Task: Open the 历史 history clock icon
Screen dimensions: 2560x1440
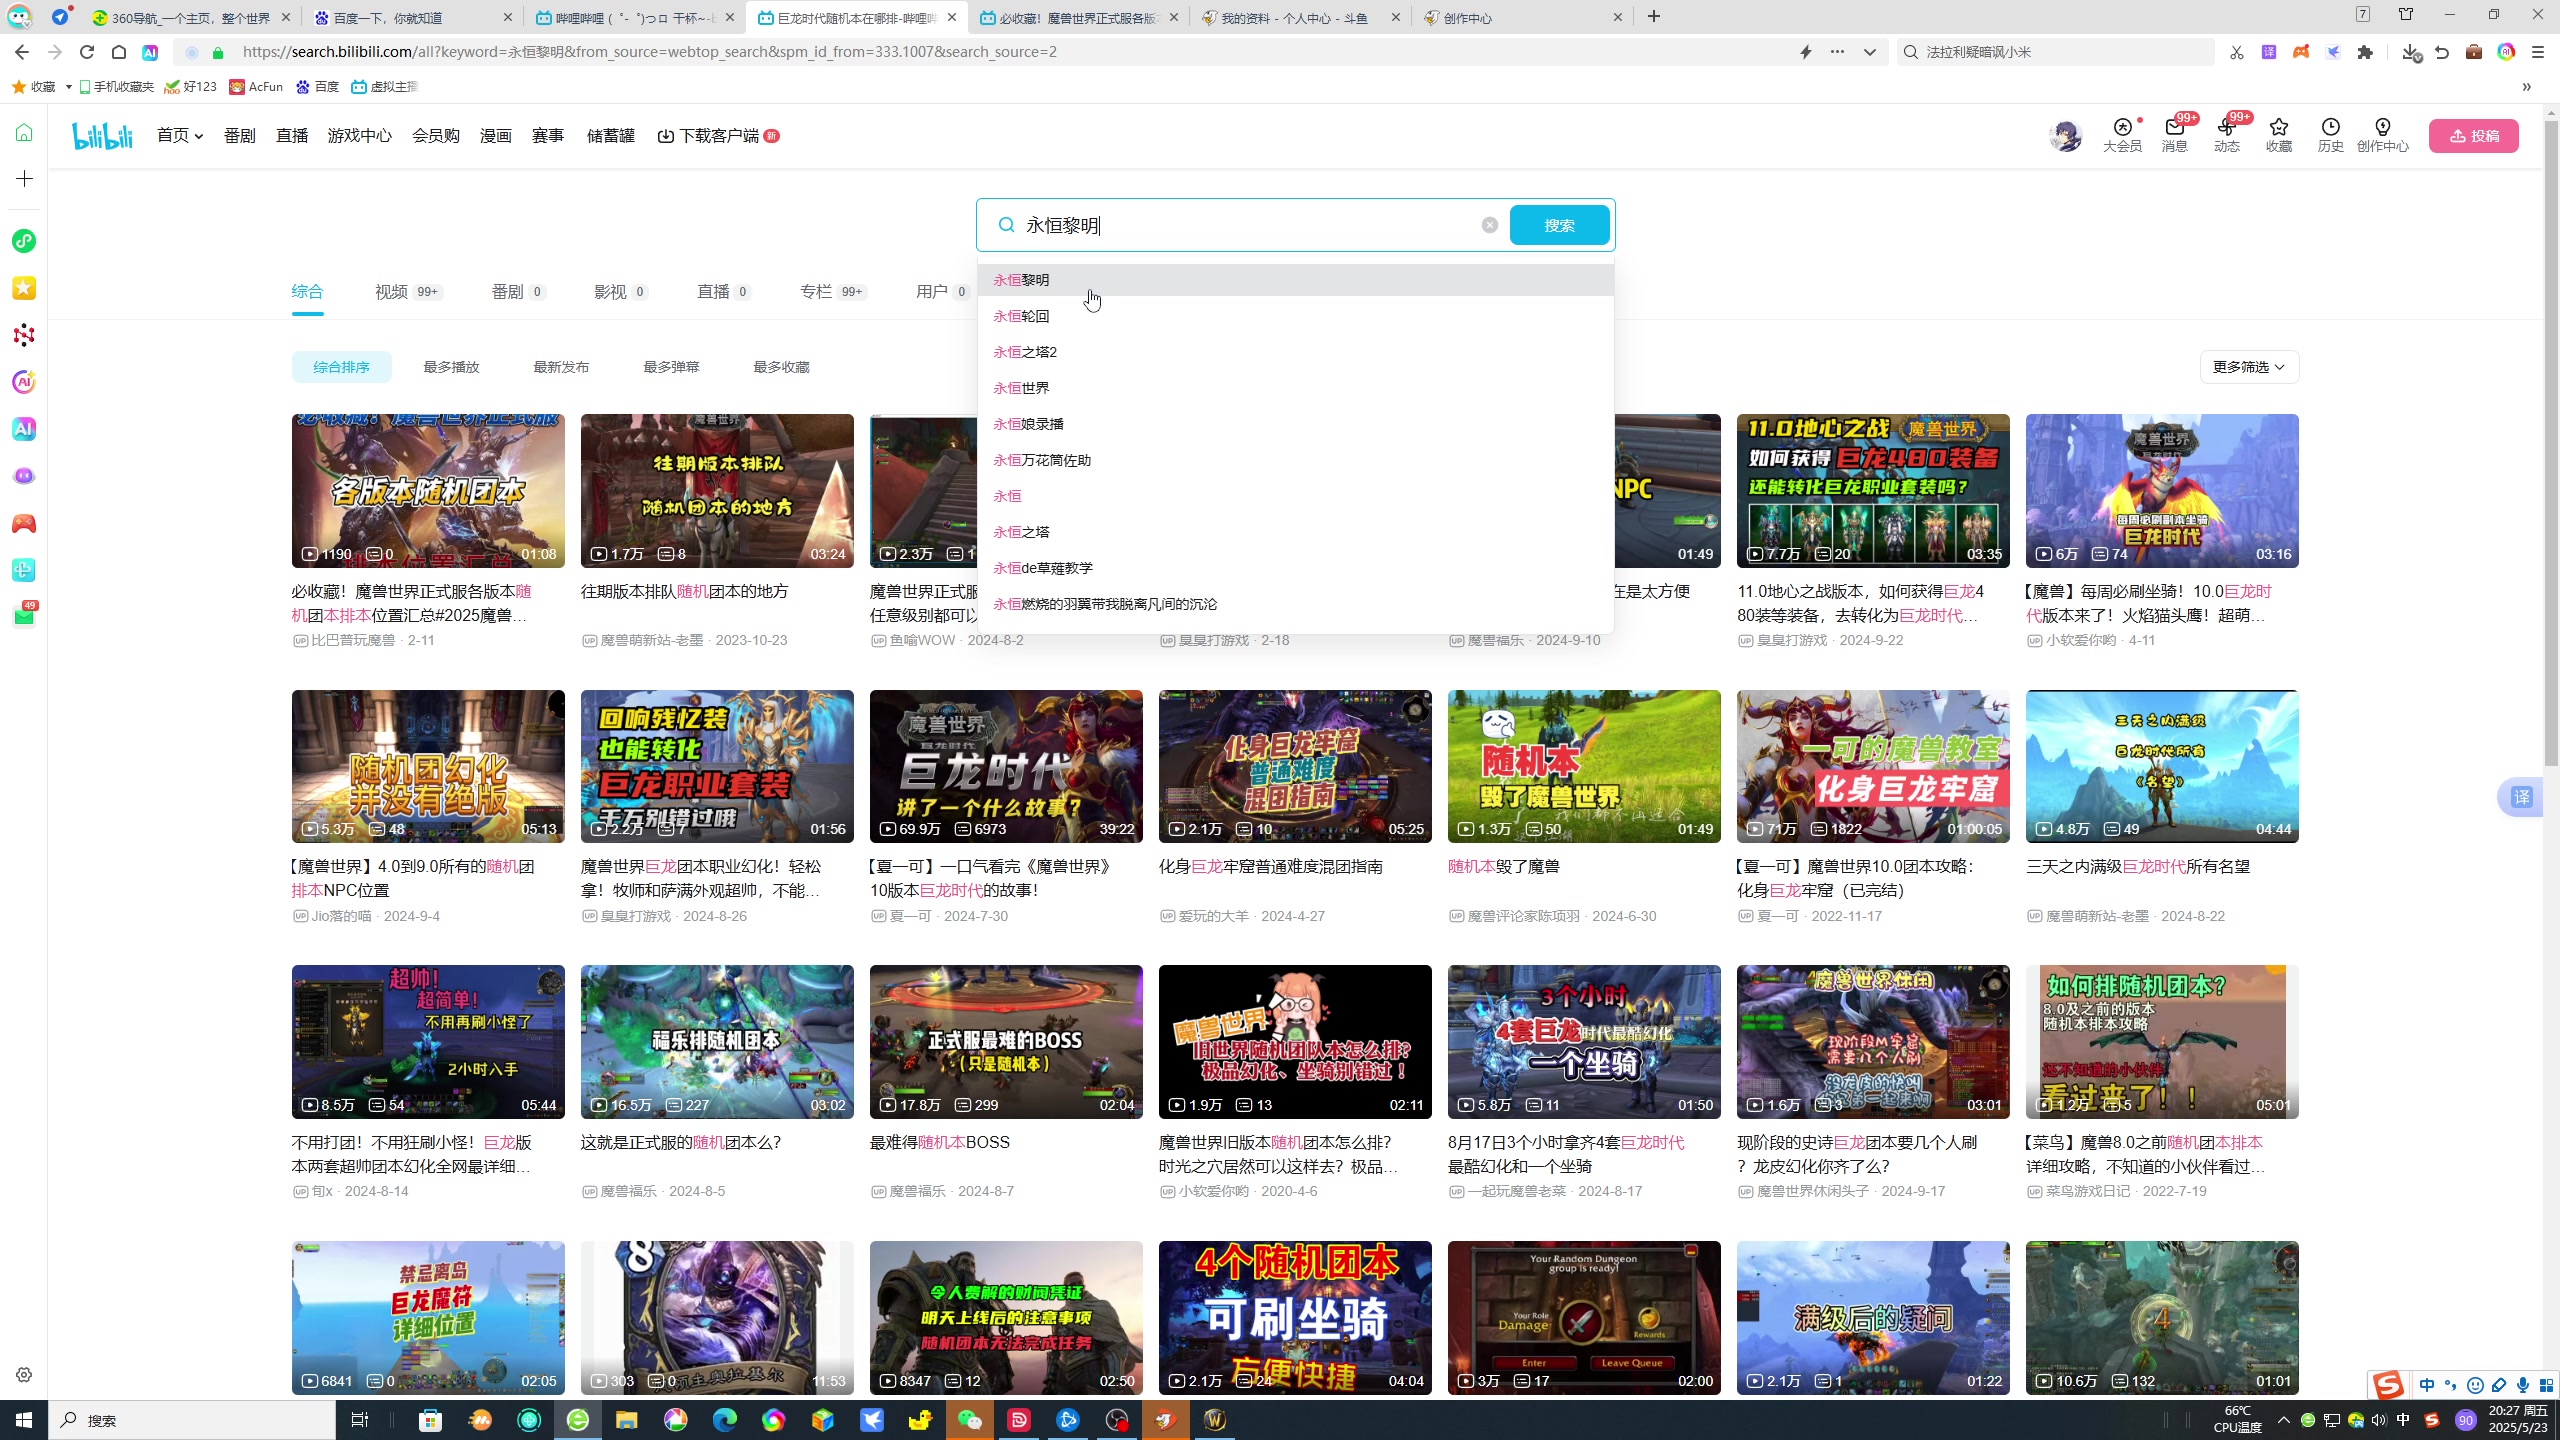Action: coord(2331,135)
